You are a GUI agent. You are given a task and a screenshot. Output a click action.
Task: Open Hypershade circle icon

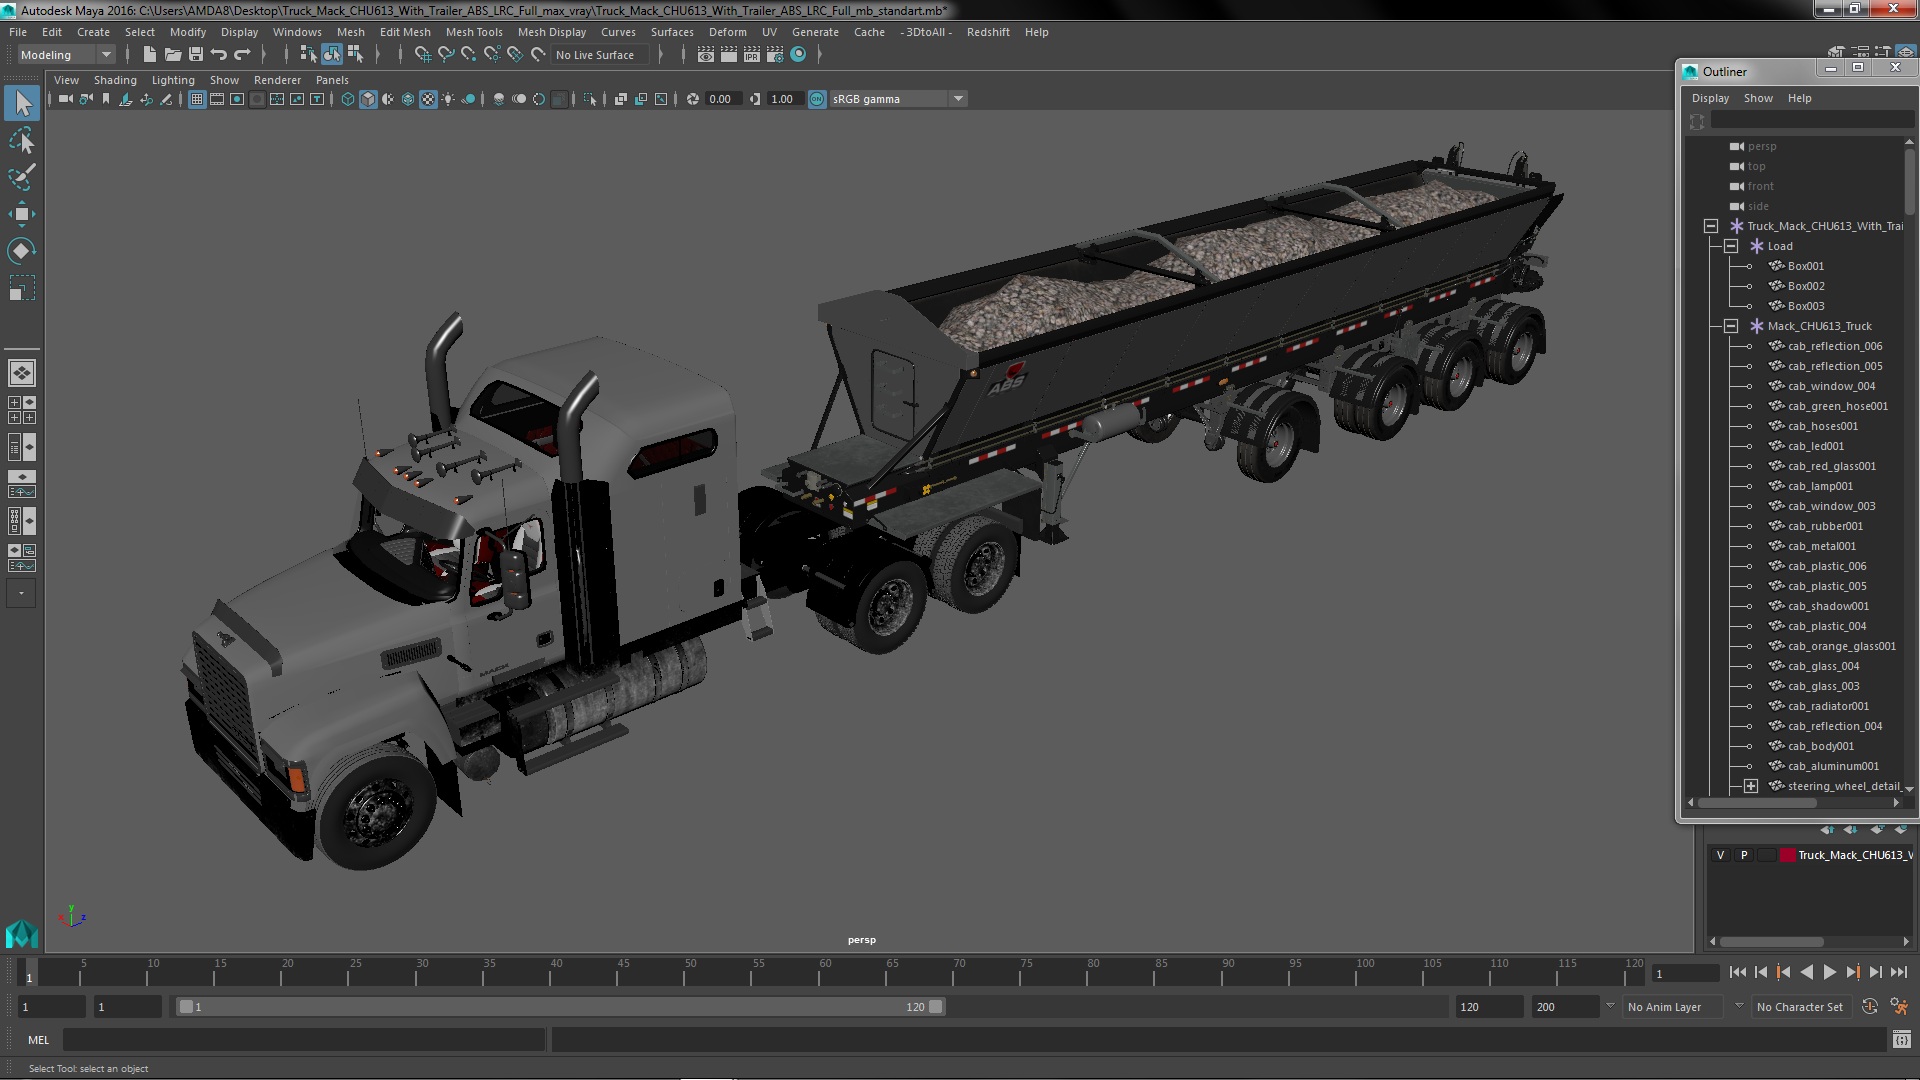[x=798, y=55]
